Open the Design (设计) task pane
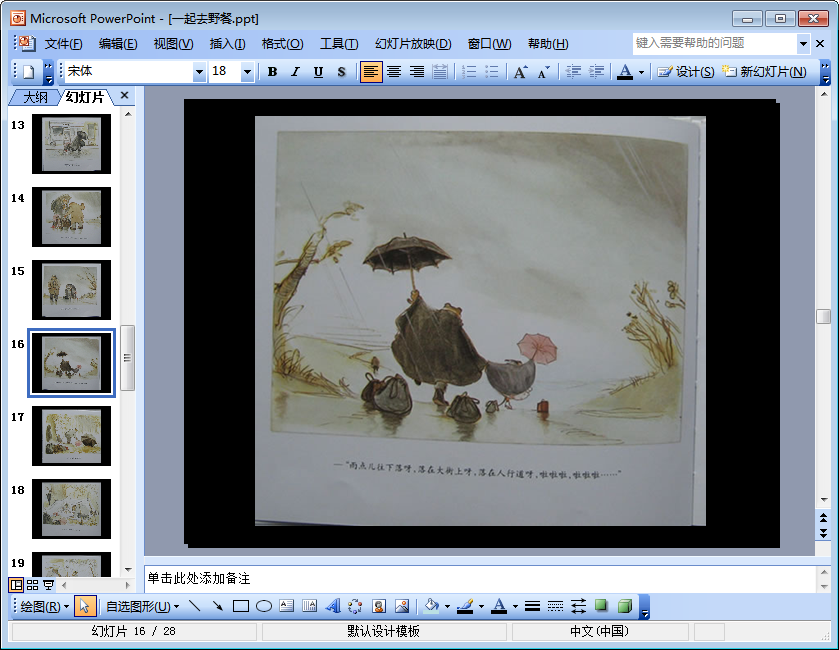Screen dimensions: 839x650 coord(685,72)
